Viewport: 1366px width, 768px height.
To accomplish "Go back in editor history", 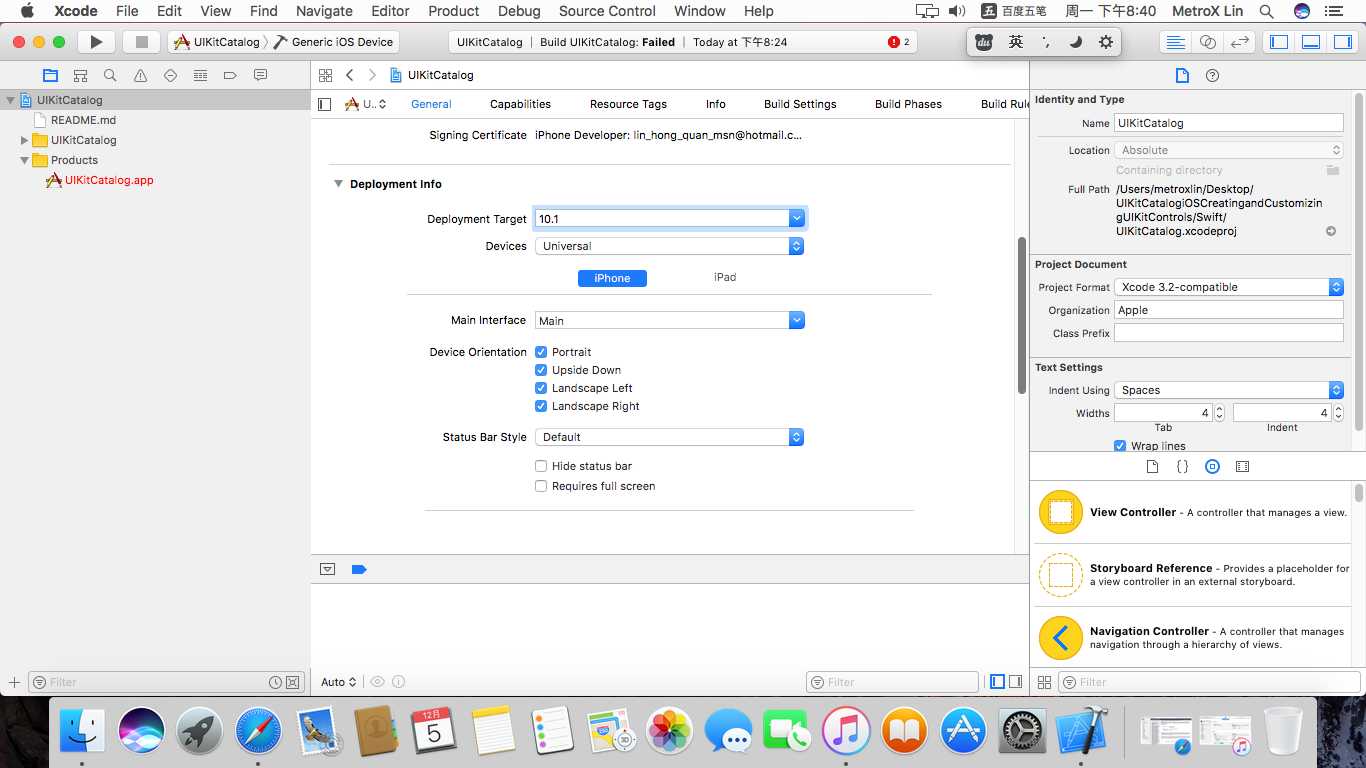I will point(350,75).
